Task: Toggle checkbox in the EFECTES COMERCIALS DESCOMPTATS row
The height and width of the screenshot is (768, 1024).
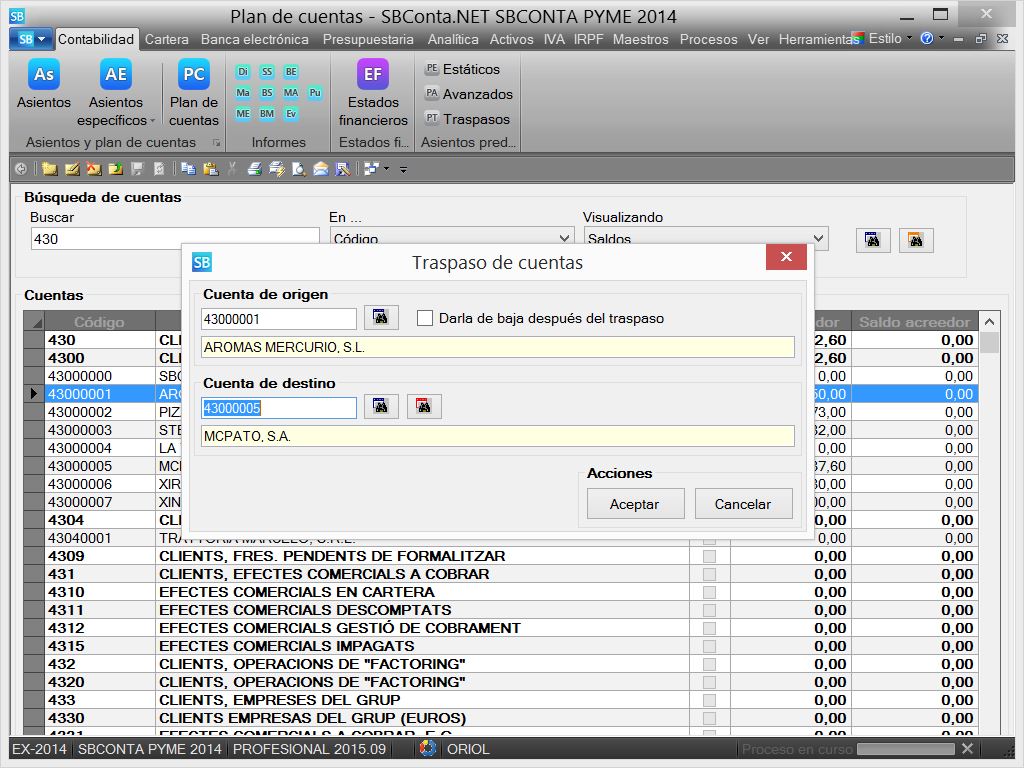Action: [x=709, y=610]
